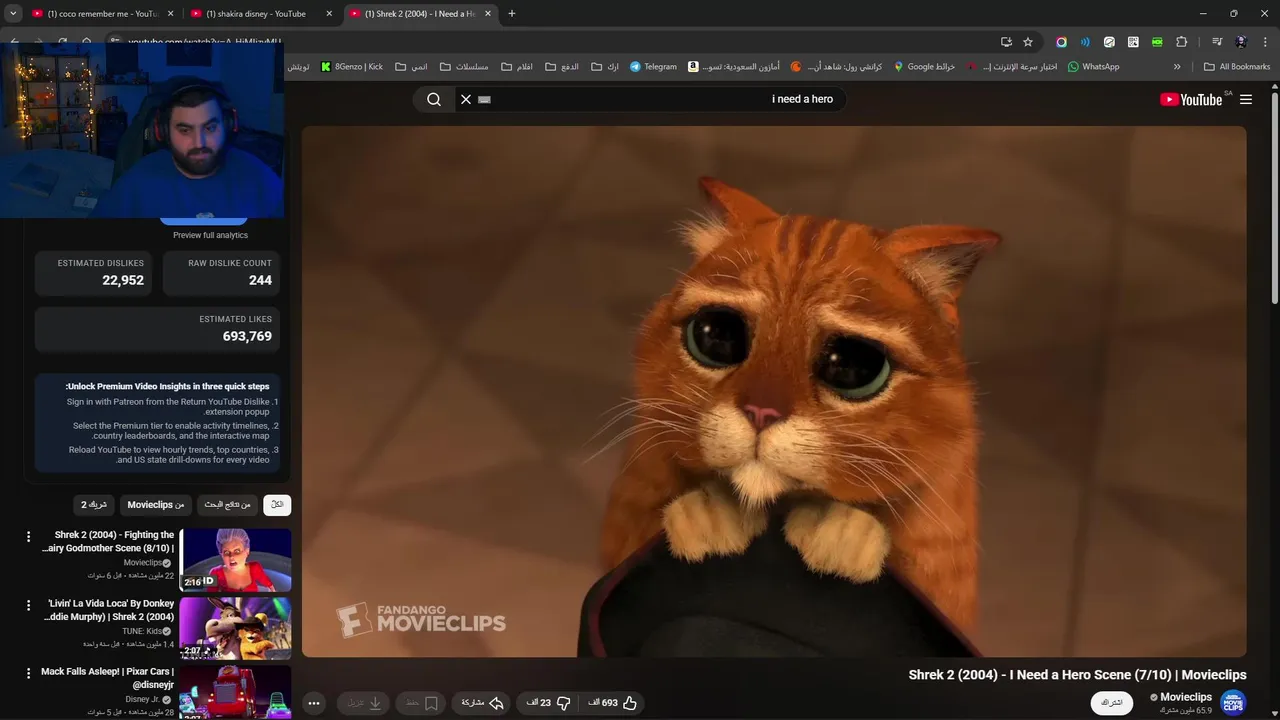This screenshot has width=1280, height=720.
Task: Click Preview full analytics link
Action: (210, 235)
